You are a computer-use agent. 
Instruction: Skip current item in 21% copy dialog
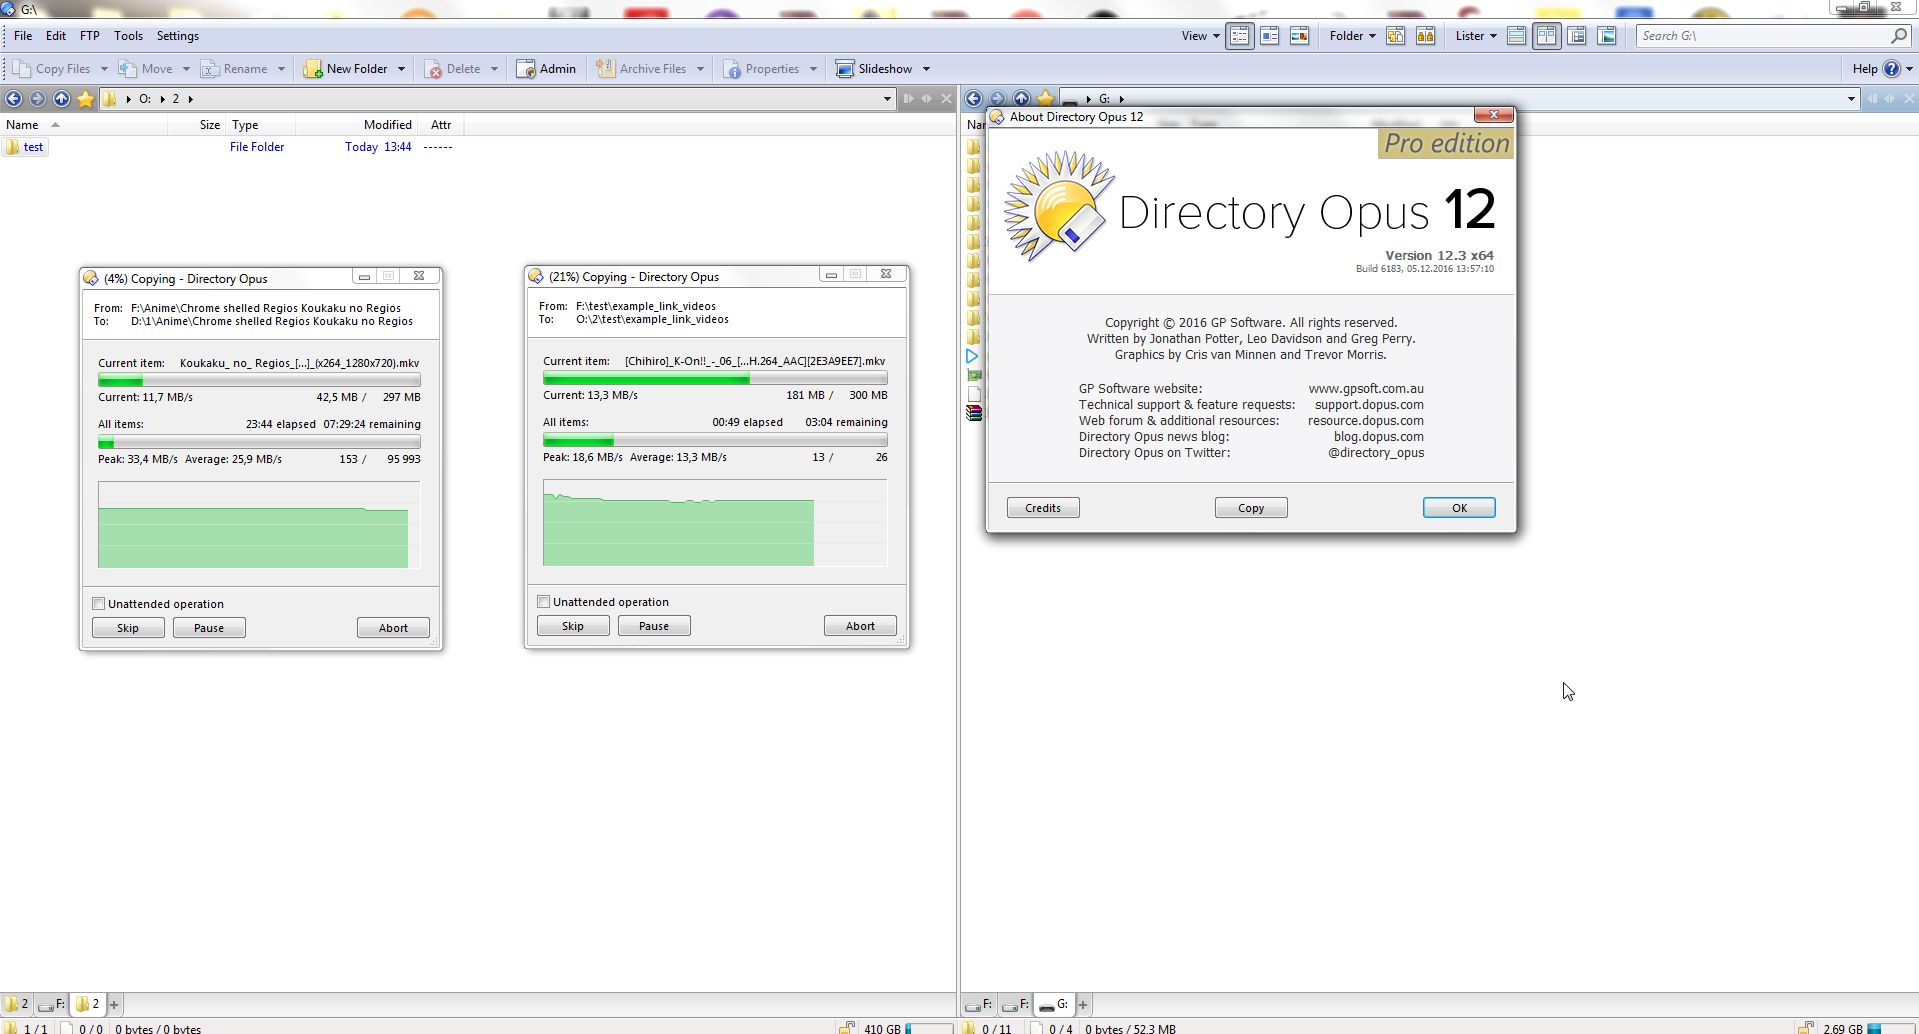tap(573, 626)
